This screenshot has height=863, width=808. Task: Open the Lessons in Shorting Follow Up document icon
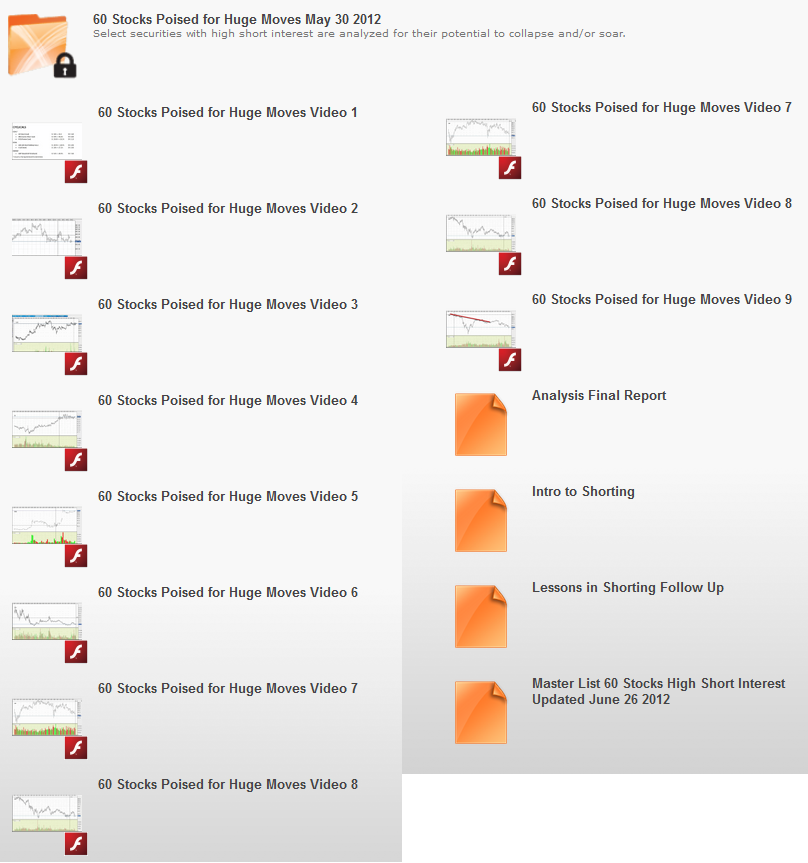point(481,616)
